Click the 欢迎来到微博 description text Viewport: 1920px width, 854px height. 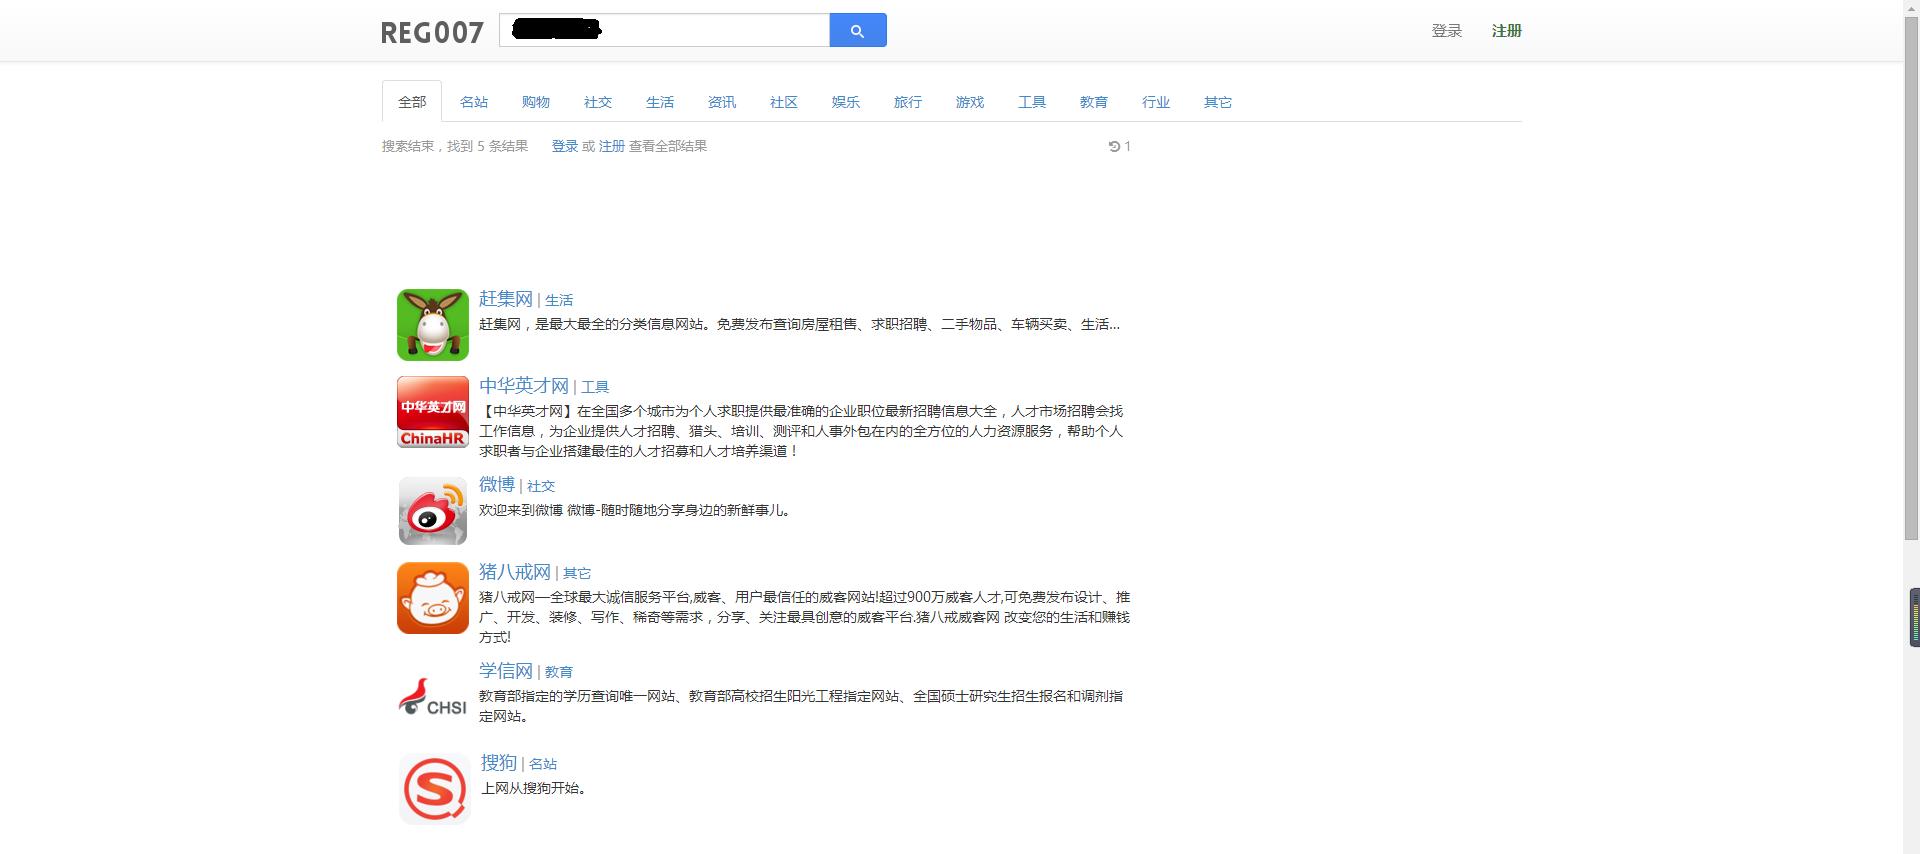point(636,510)
